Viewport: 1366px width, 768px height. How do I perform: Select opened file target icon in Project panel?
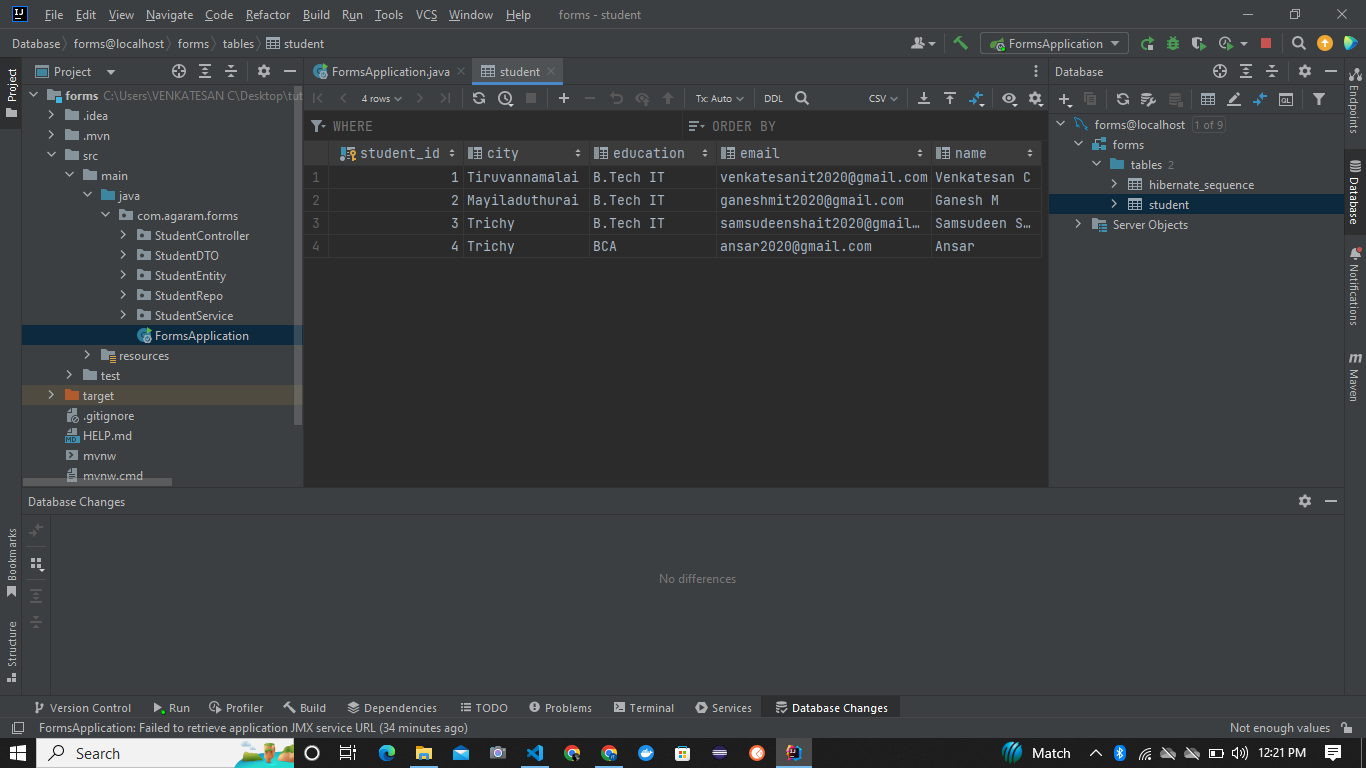(x=179, y=71)
